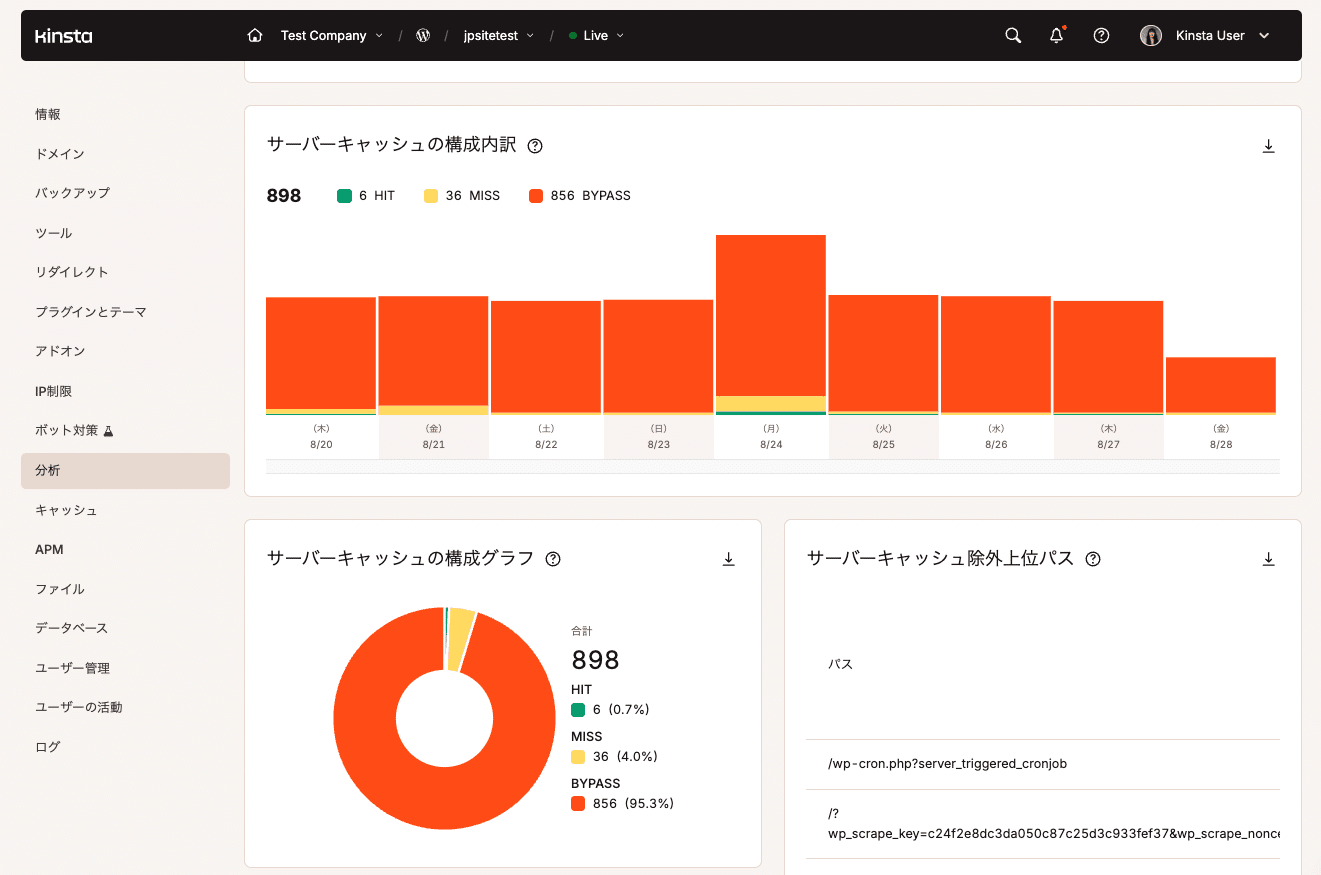Open help for サーバーキャッシュの構成グラフ
The image size is (1321, 875).
coord(553,559)
